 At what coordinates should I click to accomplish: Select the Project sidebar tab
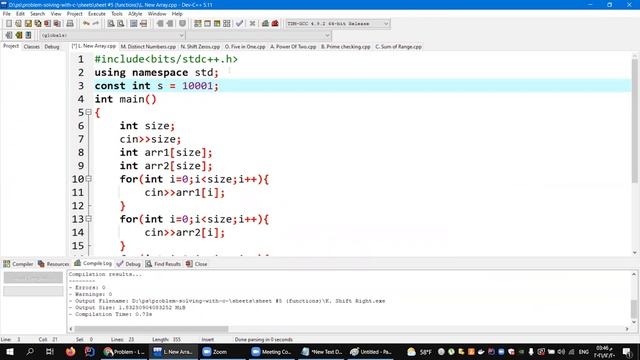pyautogui.click(x=11, y=46)
